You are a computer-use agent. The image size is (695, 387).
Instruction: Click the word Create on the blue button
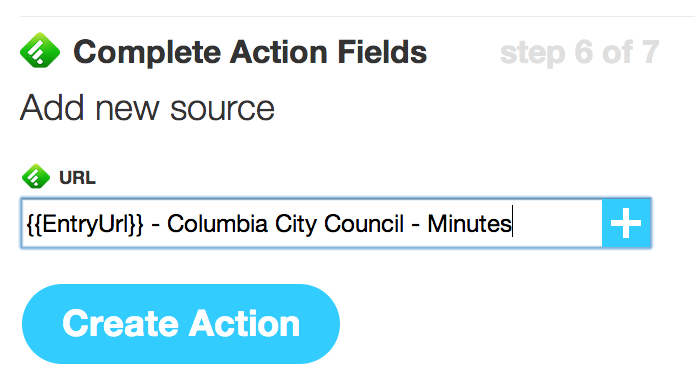tap(120, 324)
